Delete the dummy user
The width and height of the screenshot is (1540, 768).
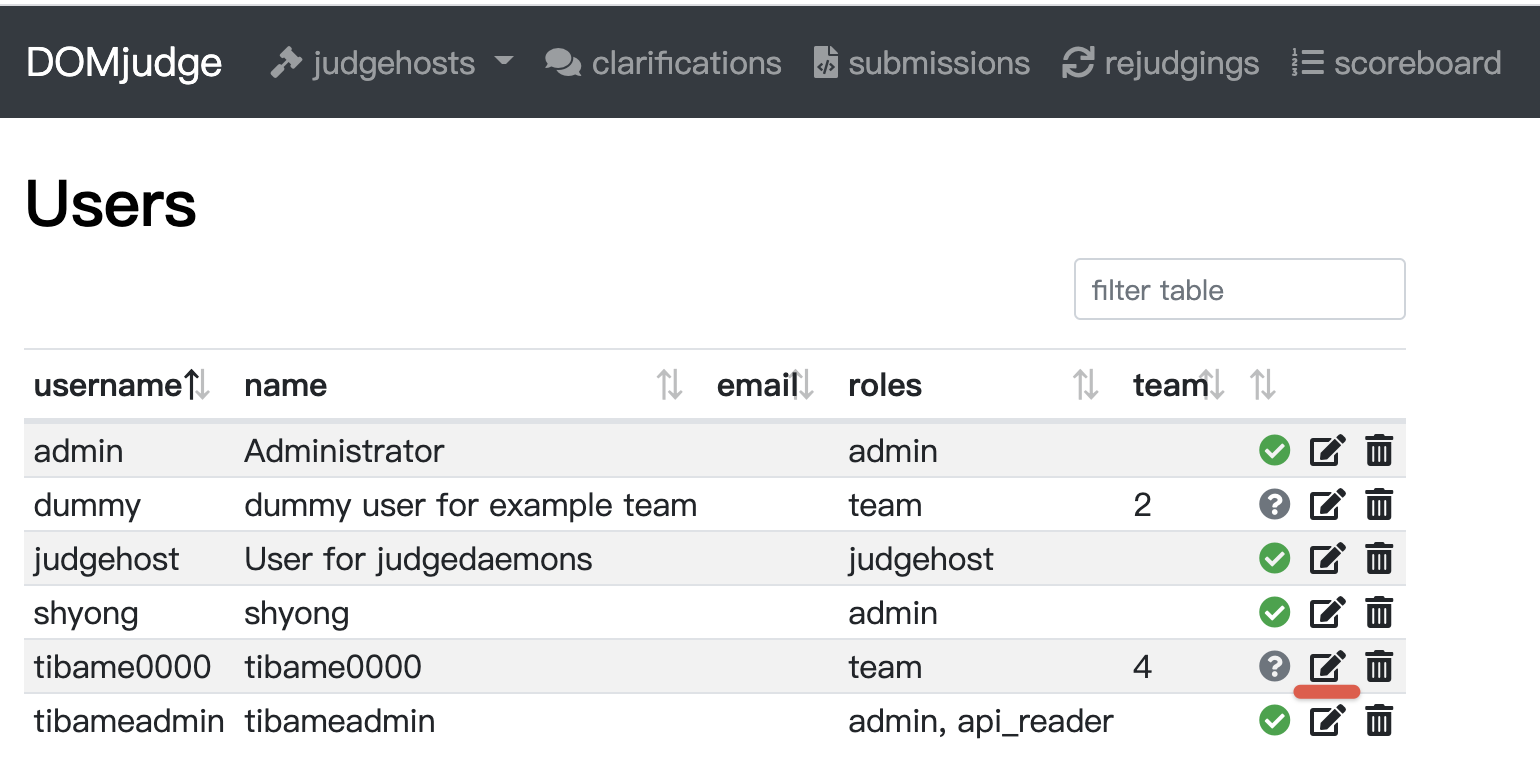(1379, 504)
